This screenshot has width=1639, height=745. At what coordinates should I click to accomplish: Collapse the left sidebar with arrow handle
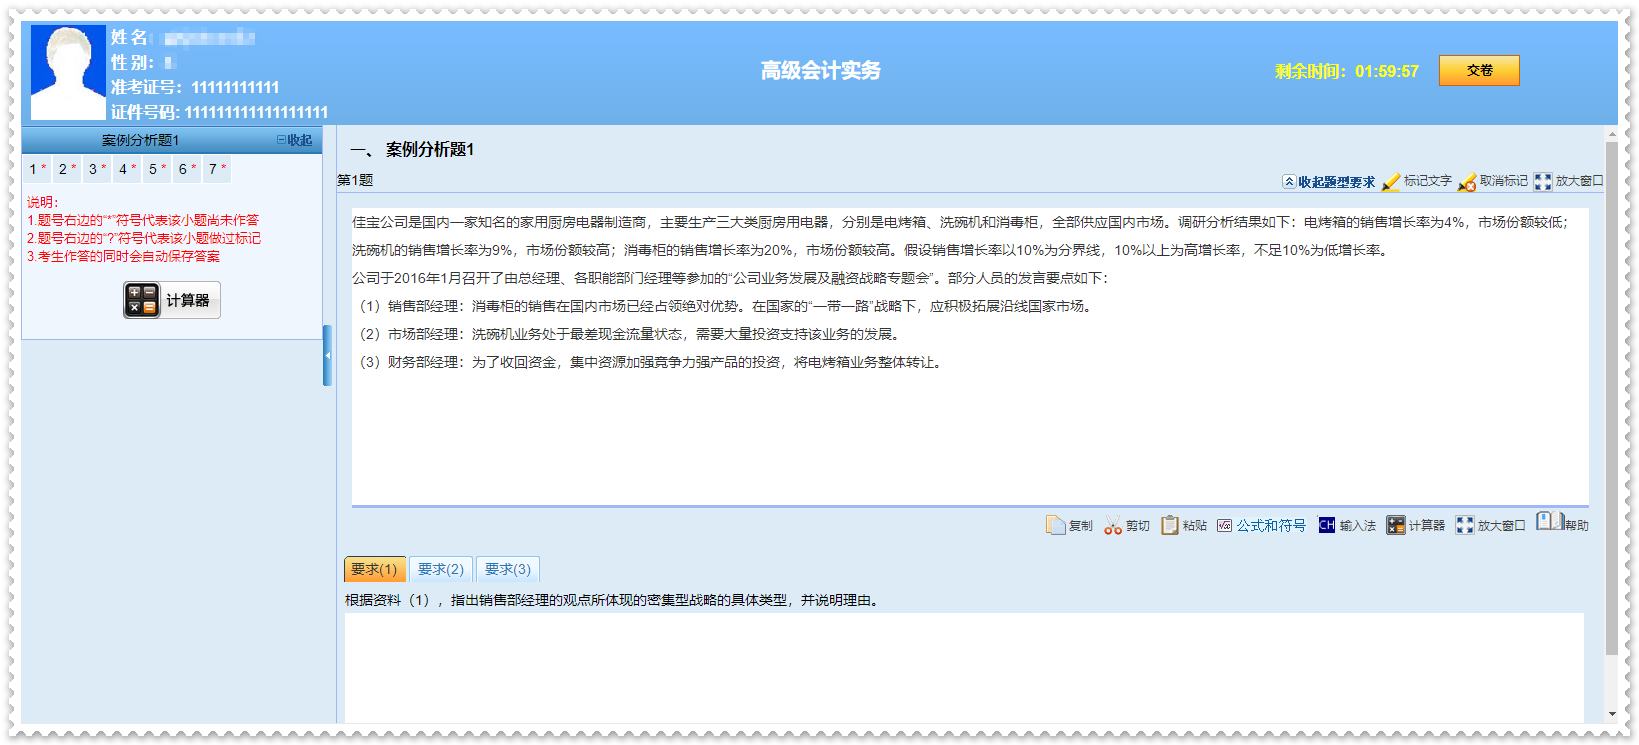(x=327, y=355)
